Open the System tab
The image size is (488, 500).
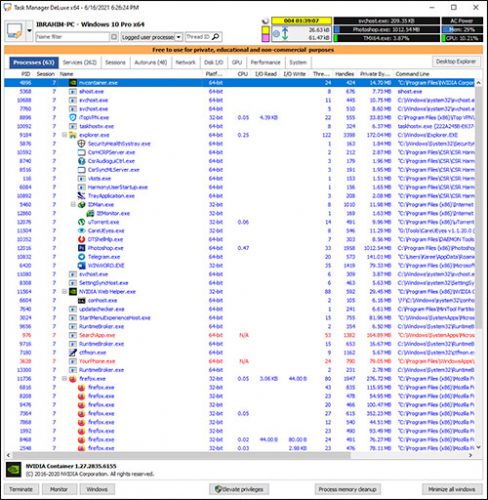(298, 62)
